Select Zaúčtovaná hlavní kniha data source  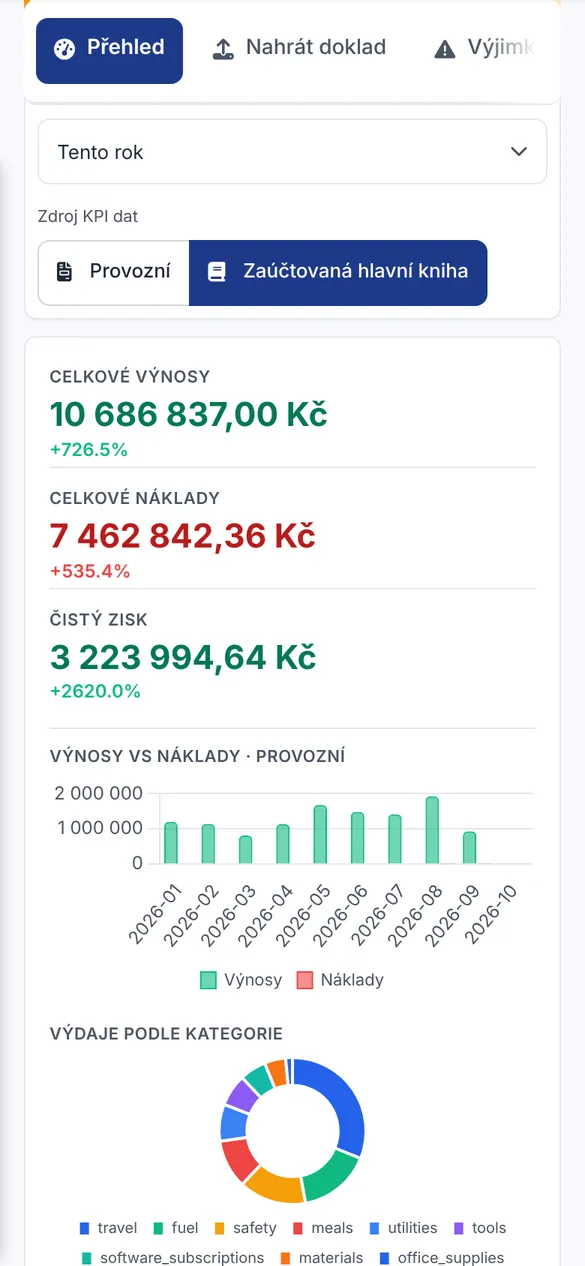pyautogui.click(x=338, y=272)
